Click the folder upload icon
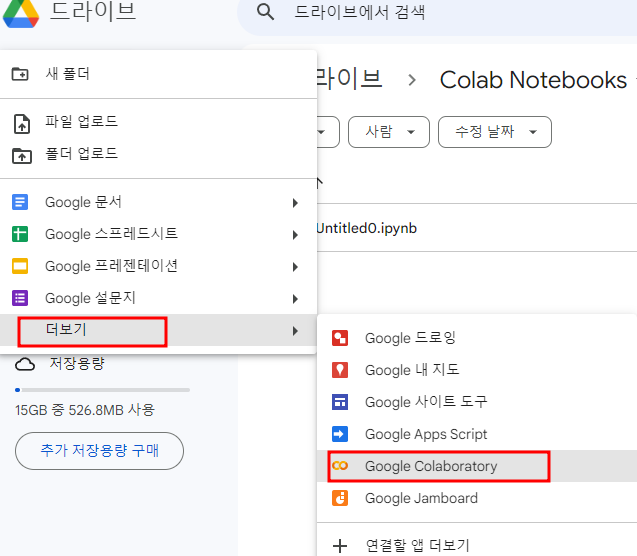Image resolution: width=637 pixels, height=556 pixels. point(22,156)
